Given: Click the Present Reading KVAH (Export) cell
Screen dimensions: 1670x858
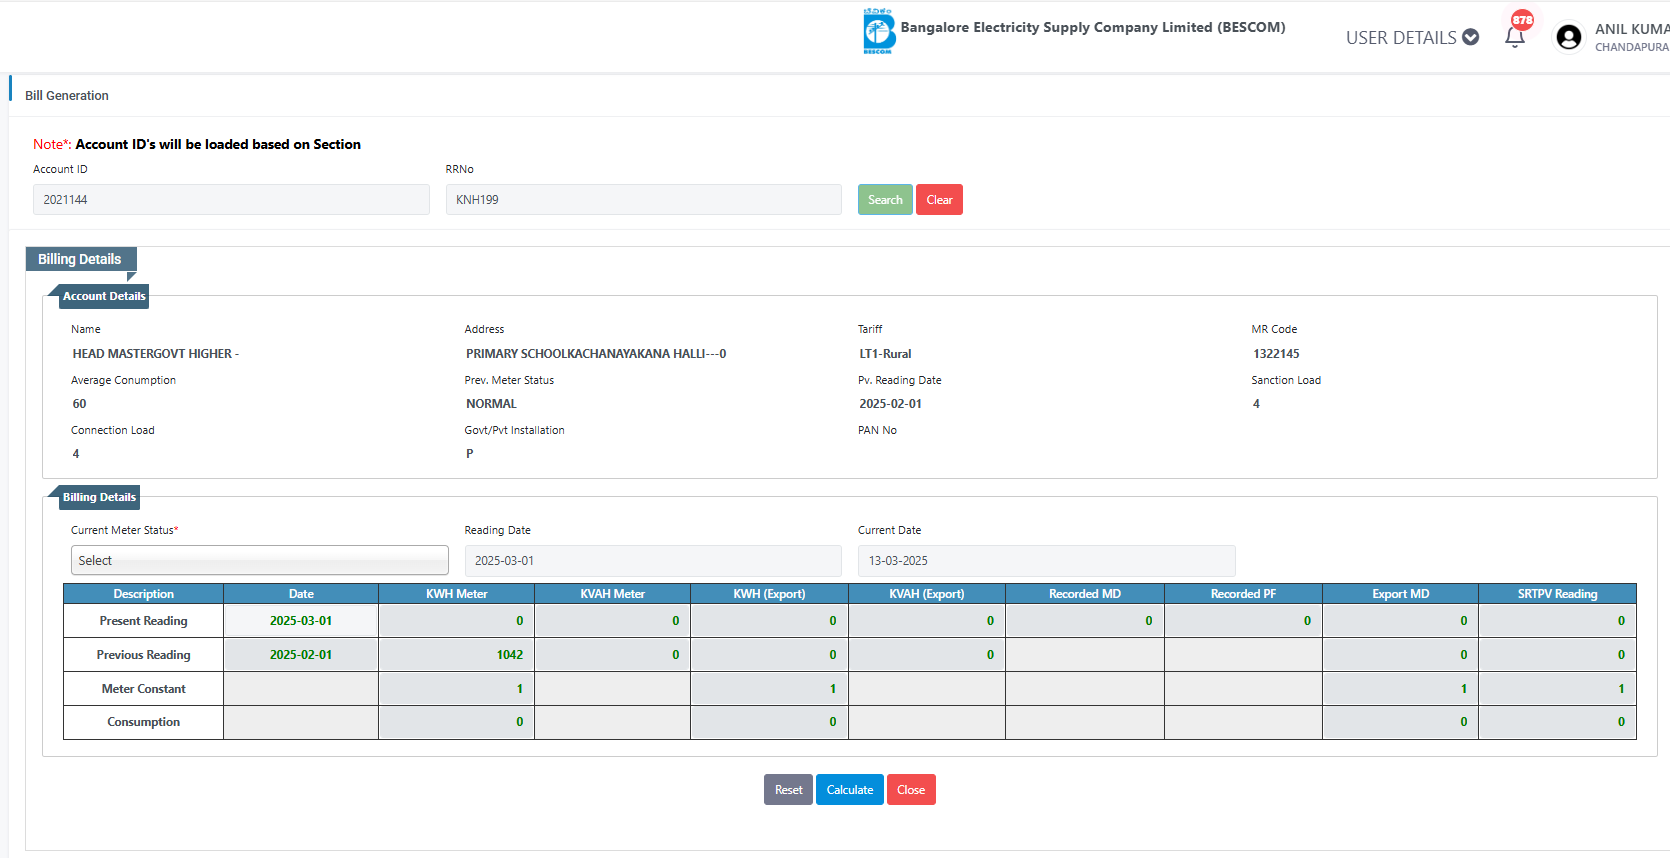Looking at the screenshot, I should point(927,621).
